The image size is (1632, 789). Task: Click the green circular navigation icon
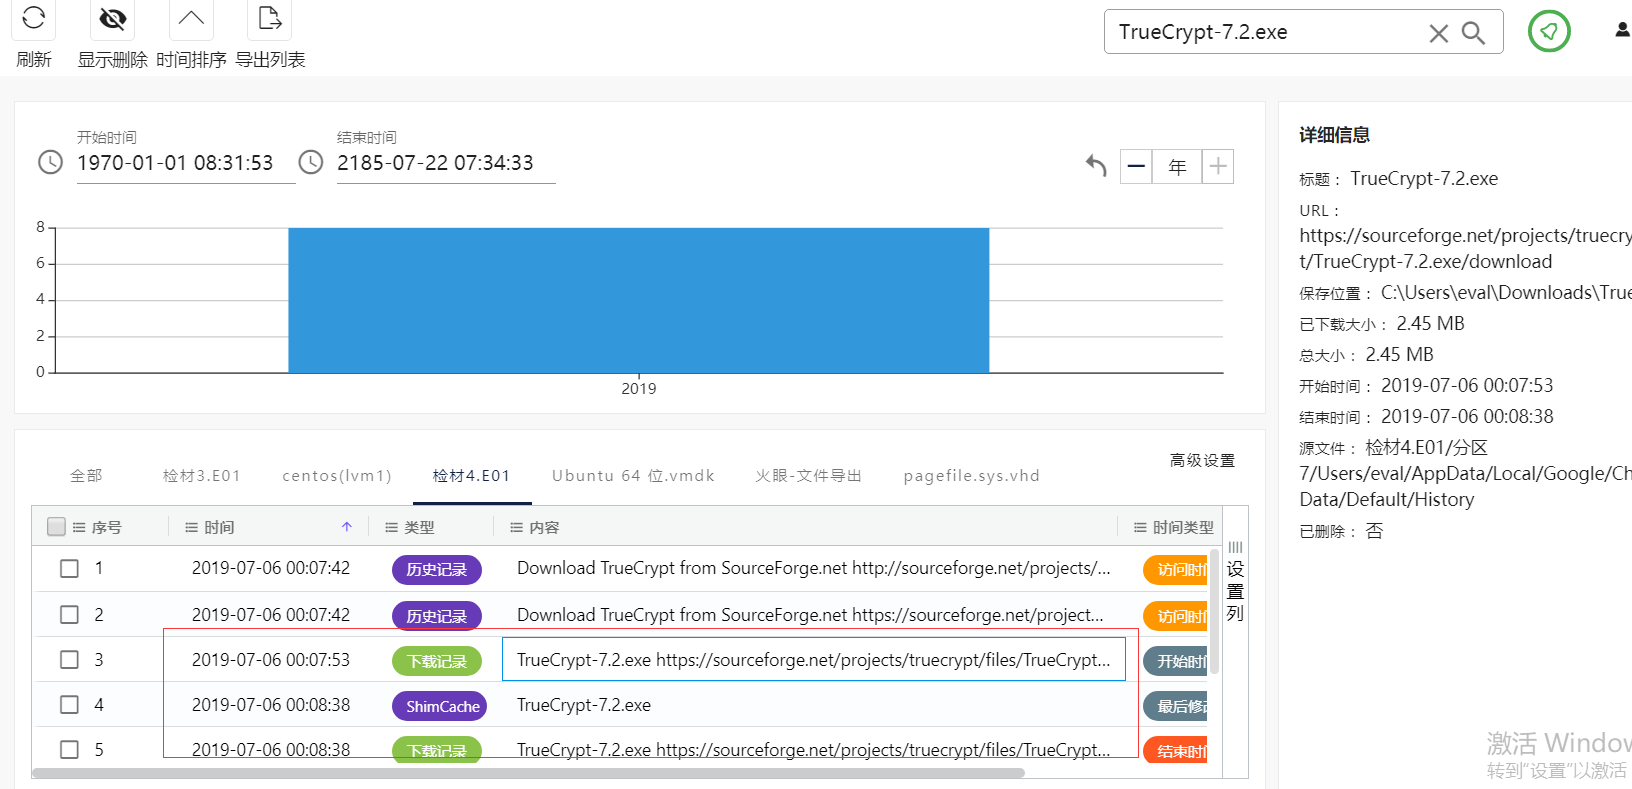tap(1549, 31)
